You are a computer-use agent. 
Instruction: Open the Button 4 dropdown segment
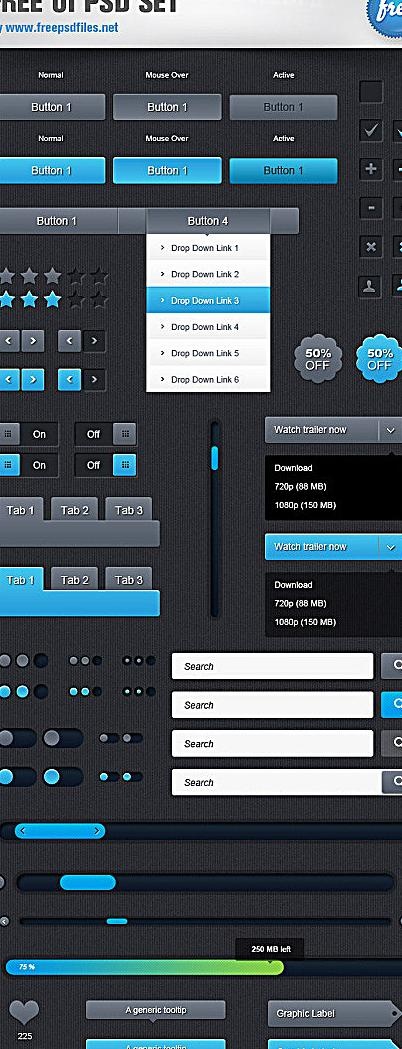pyautogui.click(x=208, y=221)
